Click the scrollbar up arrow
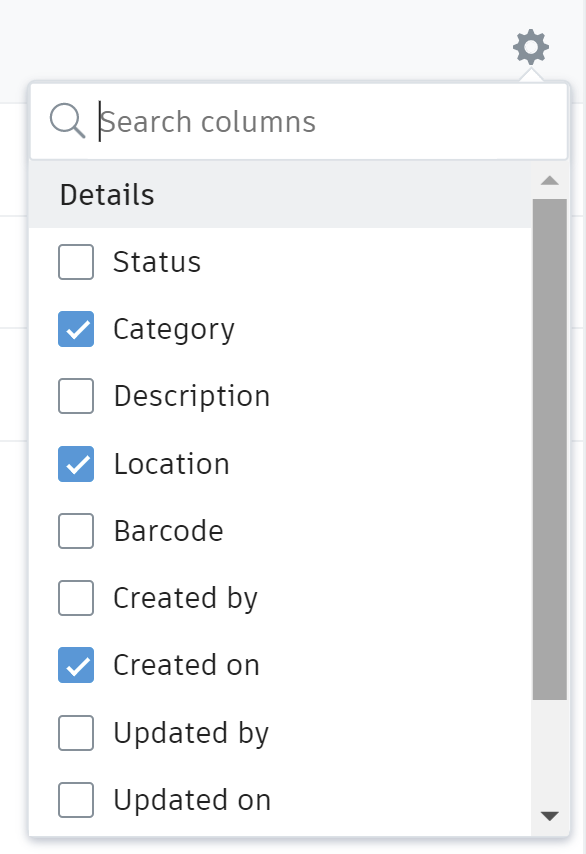The width and height of the screenshot is (586, 854). point(549,179)
